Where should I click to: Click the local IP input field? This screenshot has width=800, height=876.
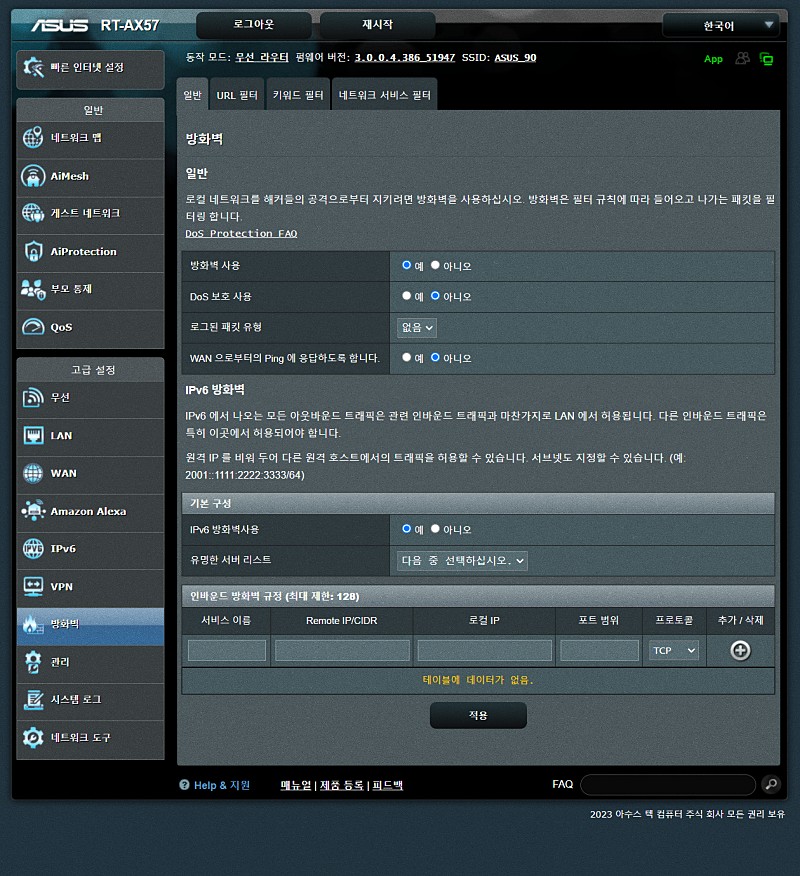click(x=484, y=650)
